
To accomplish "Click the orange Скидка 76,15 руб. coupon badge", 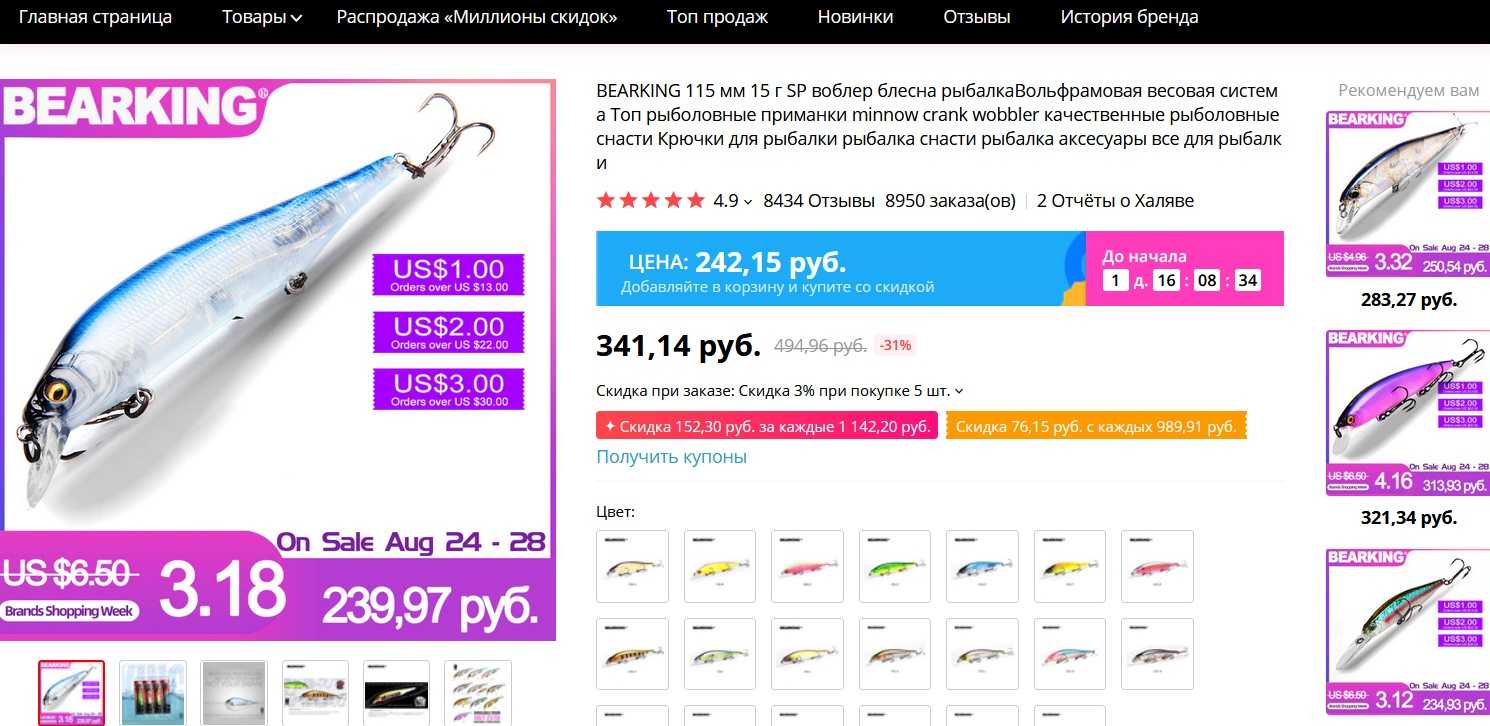I will click(1096, 426).
